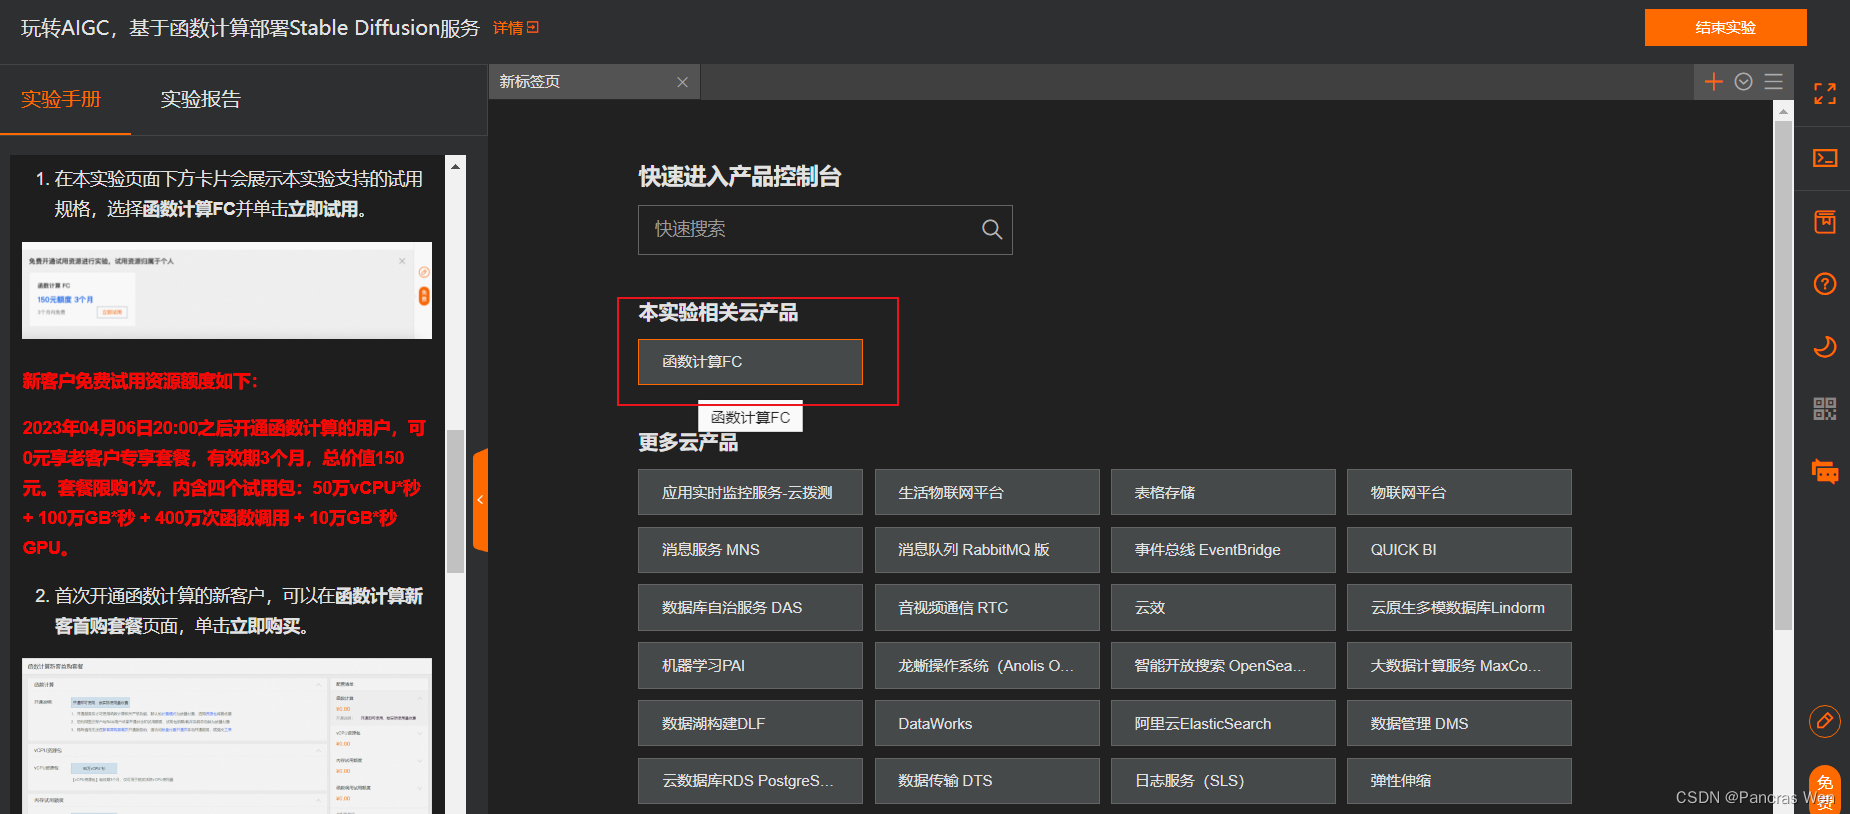Screen dimensions: 1850x814
Task: Open the circled down-arrow tab menu
Action: coord(1744,82)
